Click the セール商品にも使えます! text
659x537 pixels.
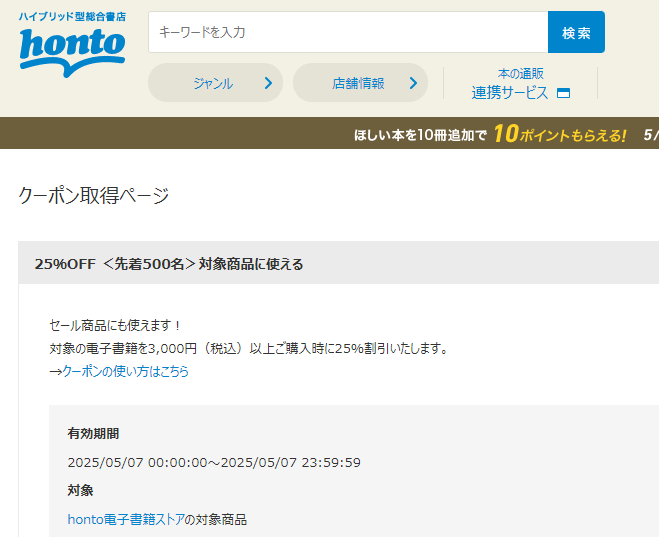(x=115, y=325)
